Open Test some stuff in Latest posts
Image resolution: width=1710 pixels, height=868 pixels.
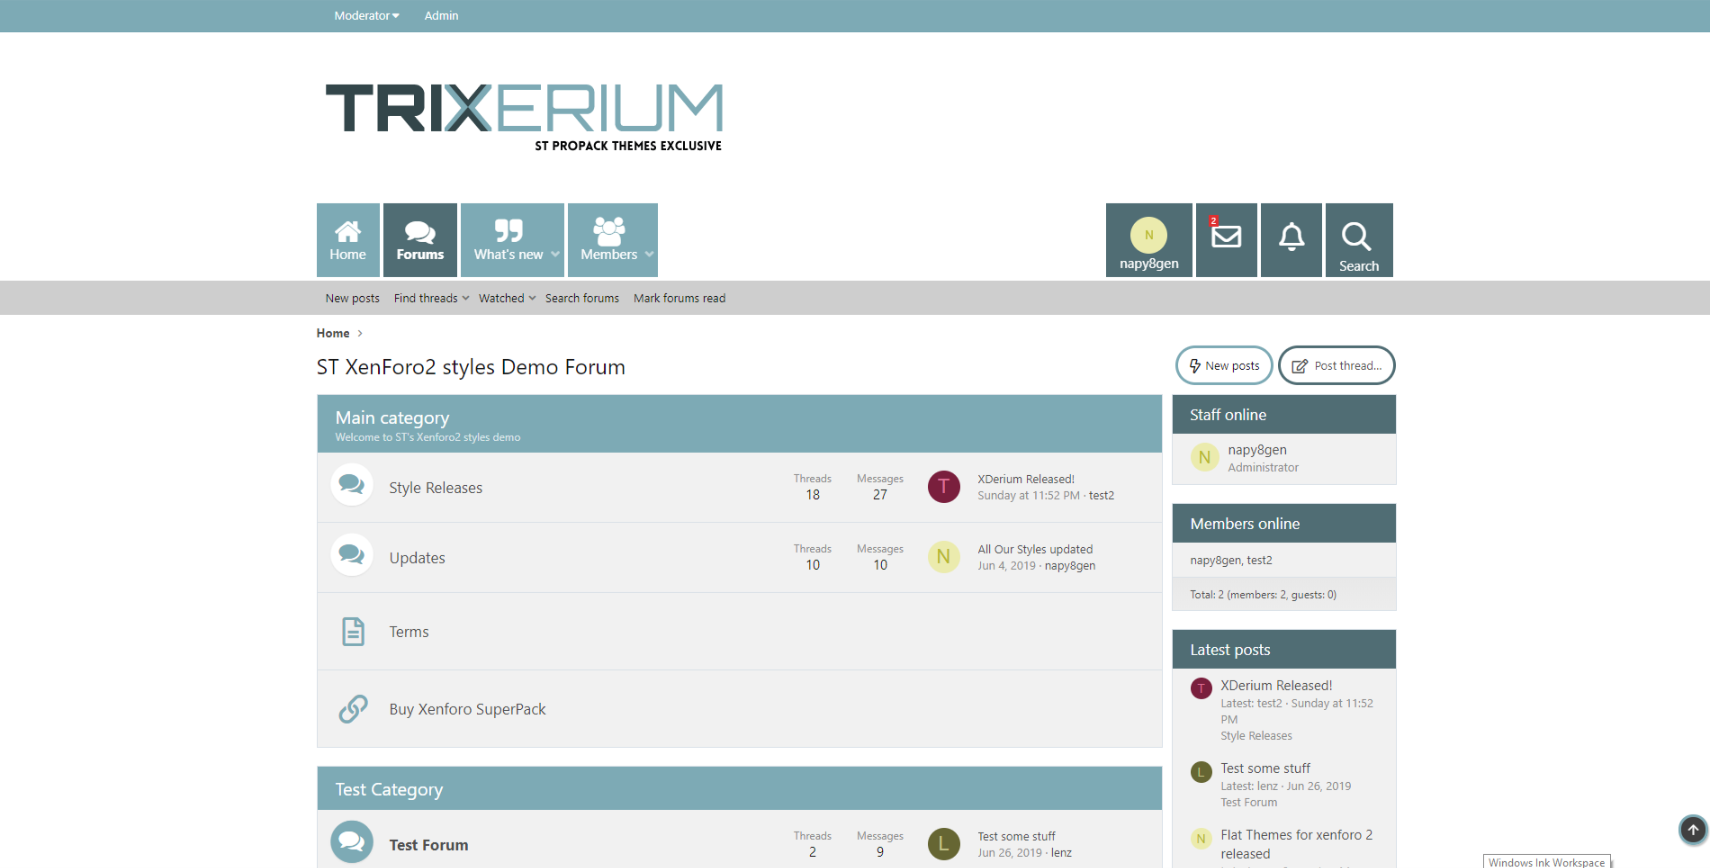tap(1265, 768)
